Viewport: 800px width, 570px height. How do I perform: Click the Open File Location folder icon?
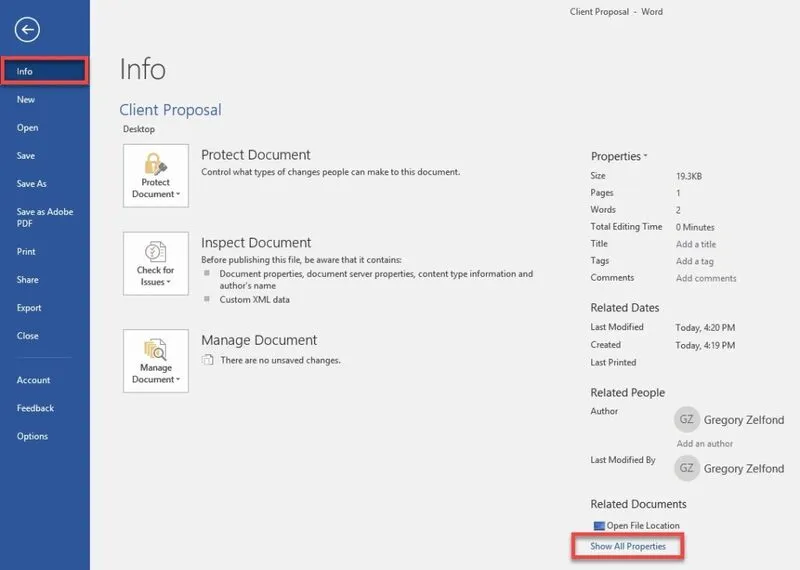coord(599,526)
